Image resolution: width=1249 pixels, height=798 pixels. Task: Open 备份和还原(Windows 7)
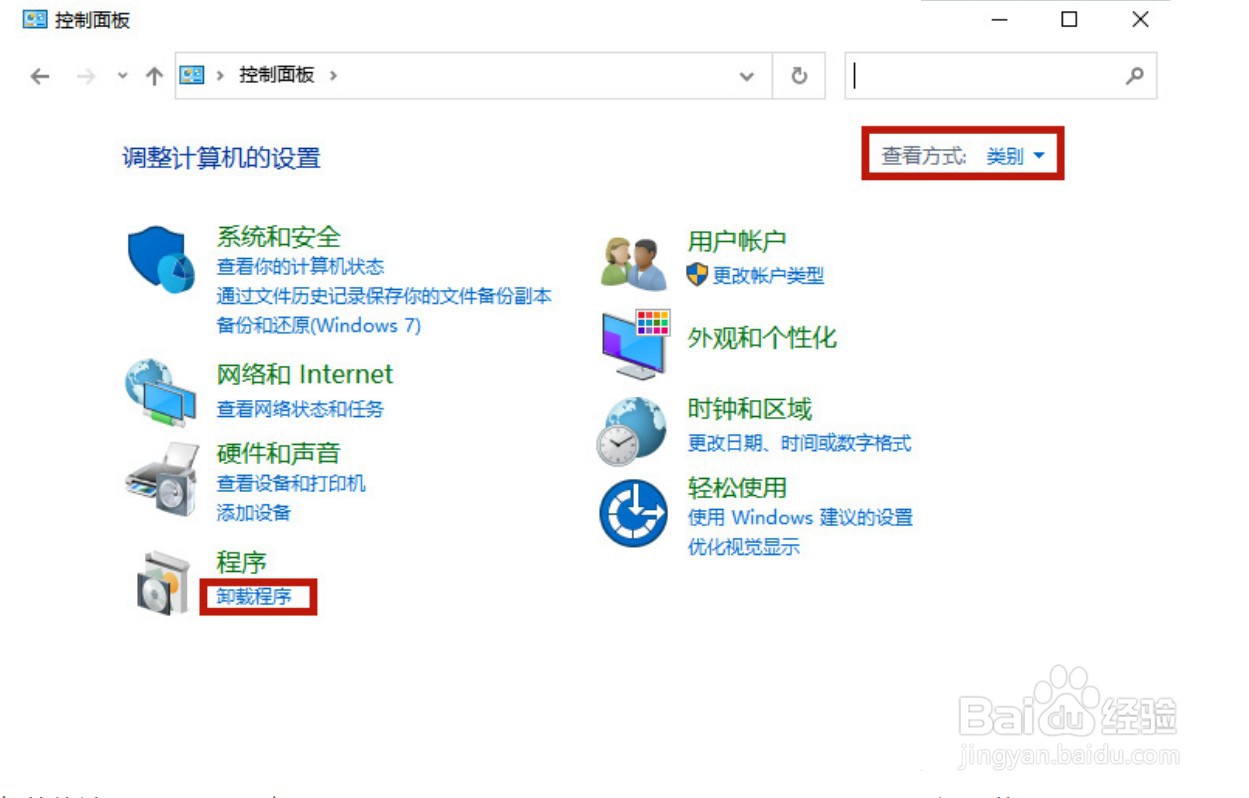pyautogui.click(x=316, y=325)
